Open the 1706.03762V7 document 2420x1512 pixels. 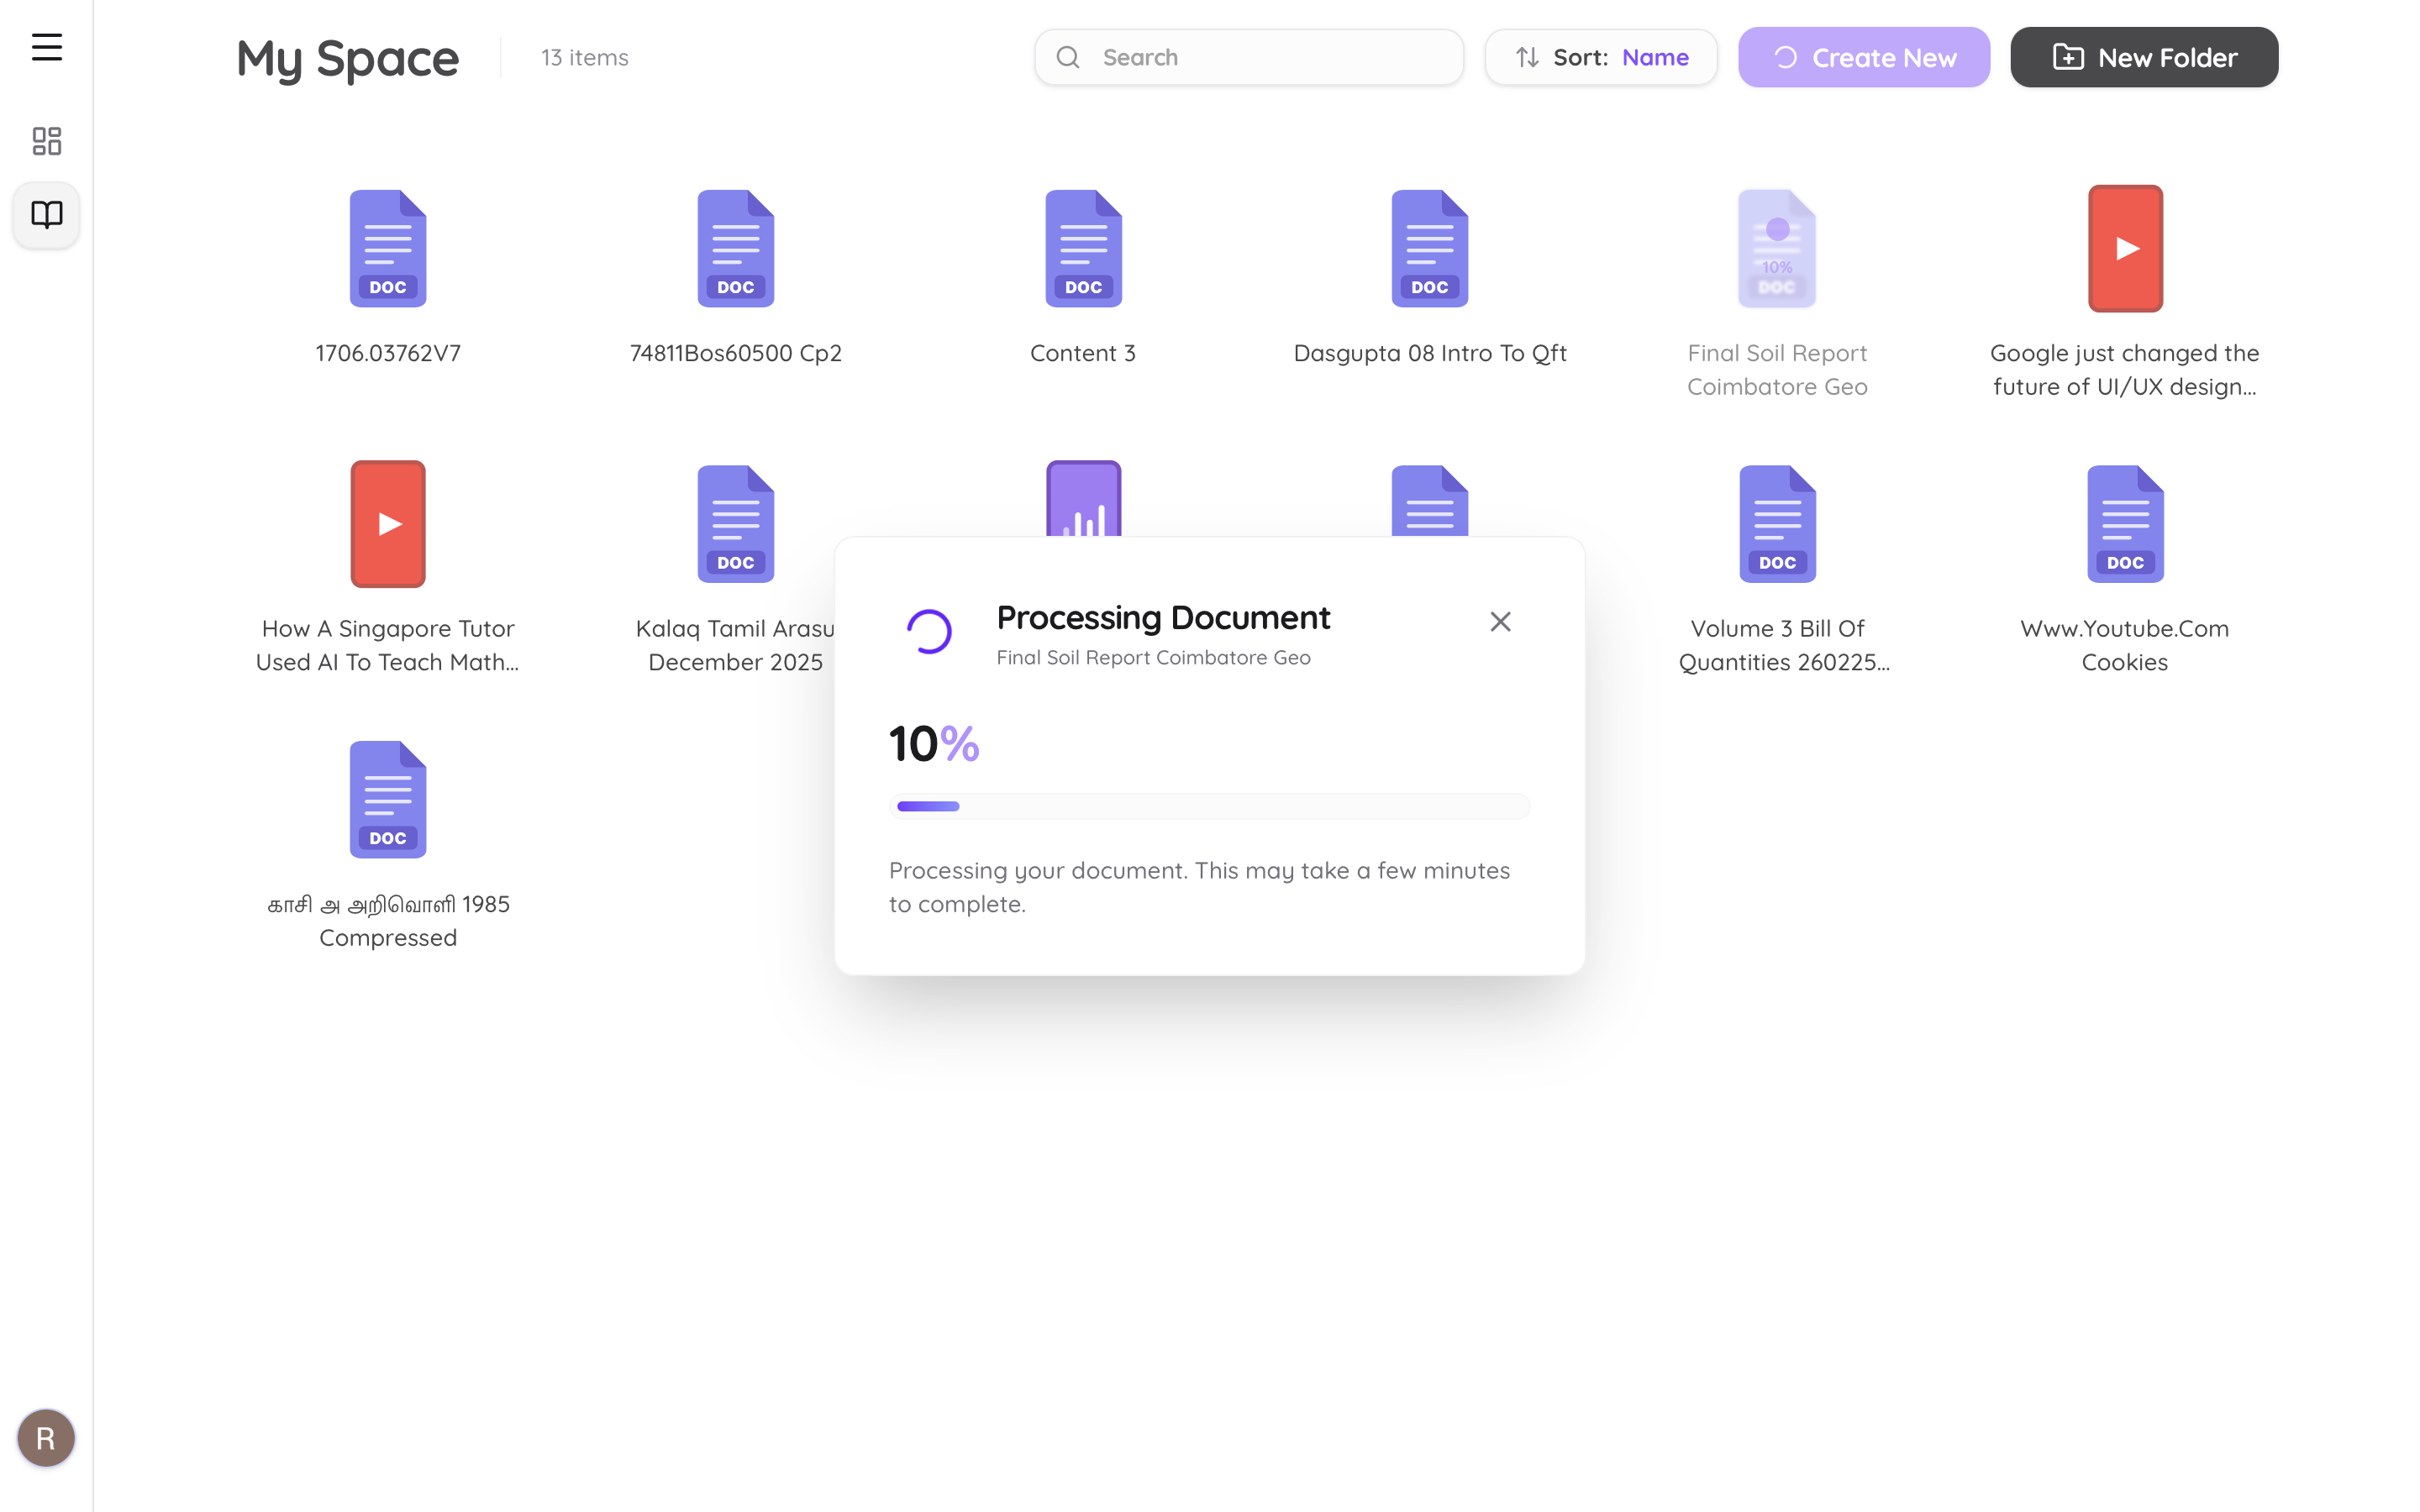(388, 248)
